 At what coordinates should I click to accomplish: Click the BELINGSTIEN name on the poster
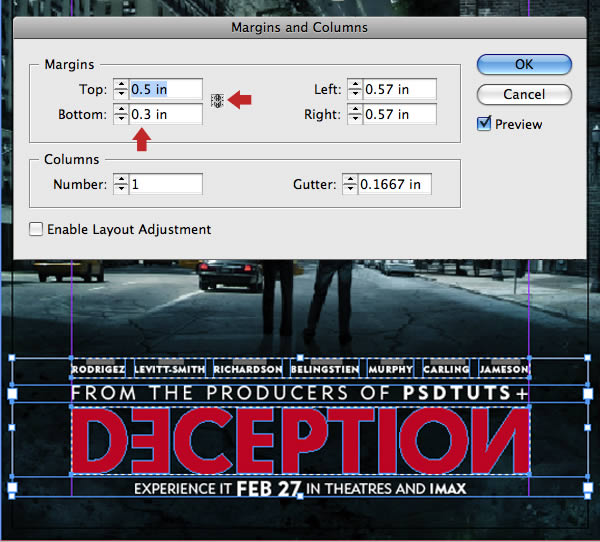325,369
